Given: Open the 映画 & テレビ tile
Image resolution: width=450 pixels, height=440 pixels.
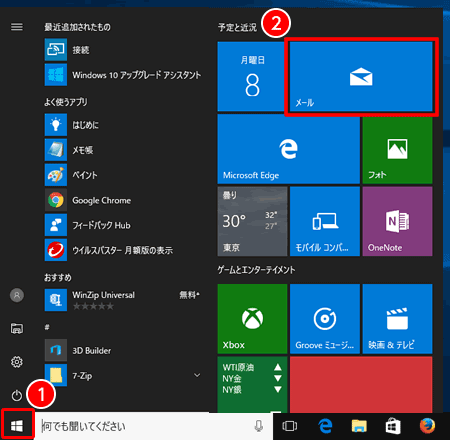Looking at the screenshot, I should coord(397,319).
